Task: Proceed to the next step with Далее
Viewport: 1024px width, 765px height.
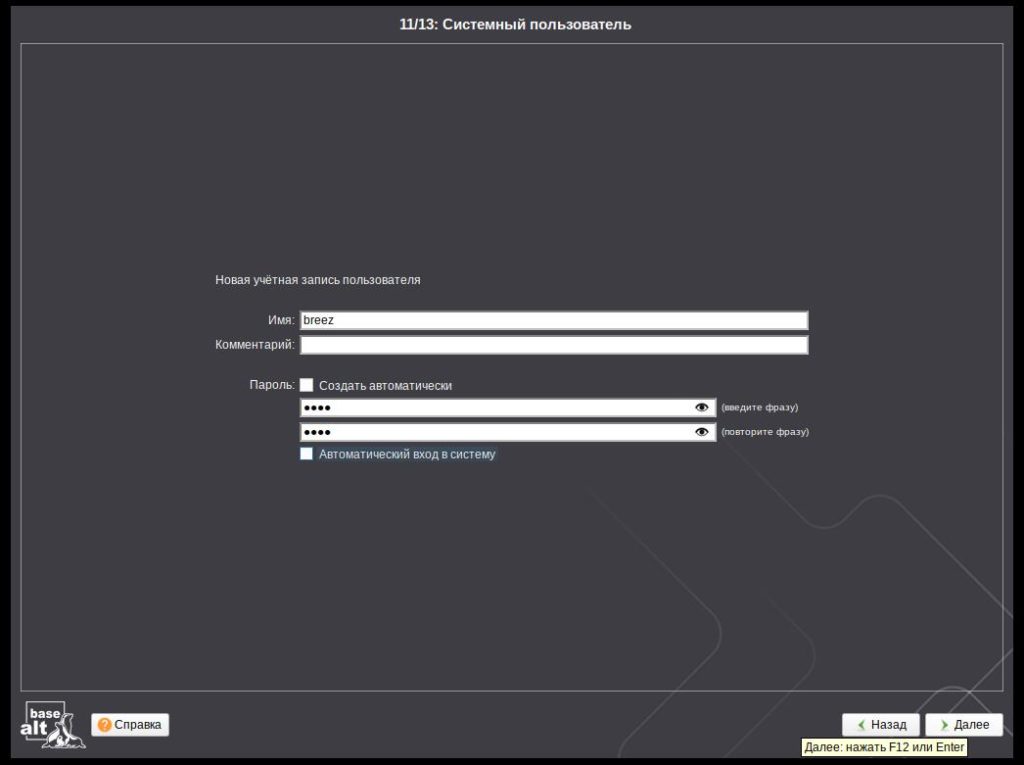Action: (x=964, y=725)
